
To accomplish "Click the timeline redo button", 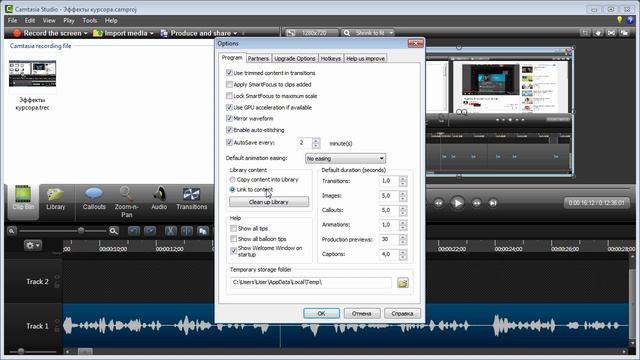I will (x=150, y=231).
